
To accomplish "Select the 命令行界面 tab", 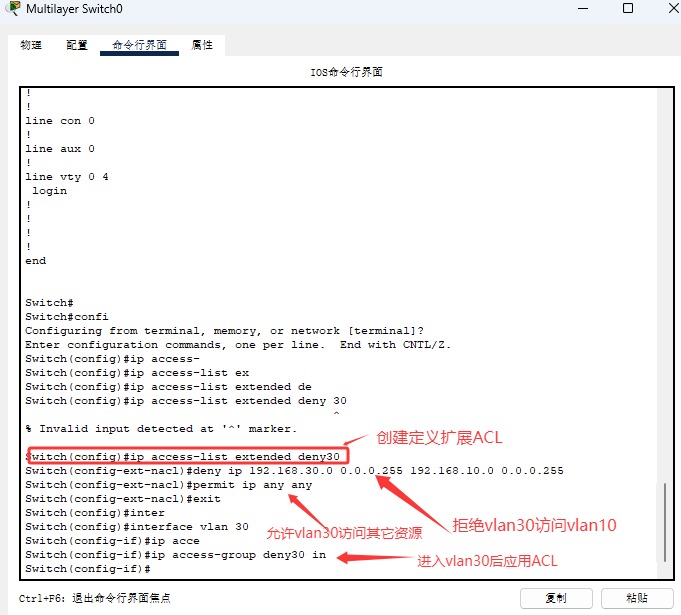I will [x=139, y=45].
